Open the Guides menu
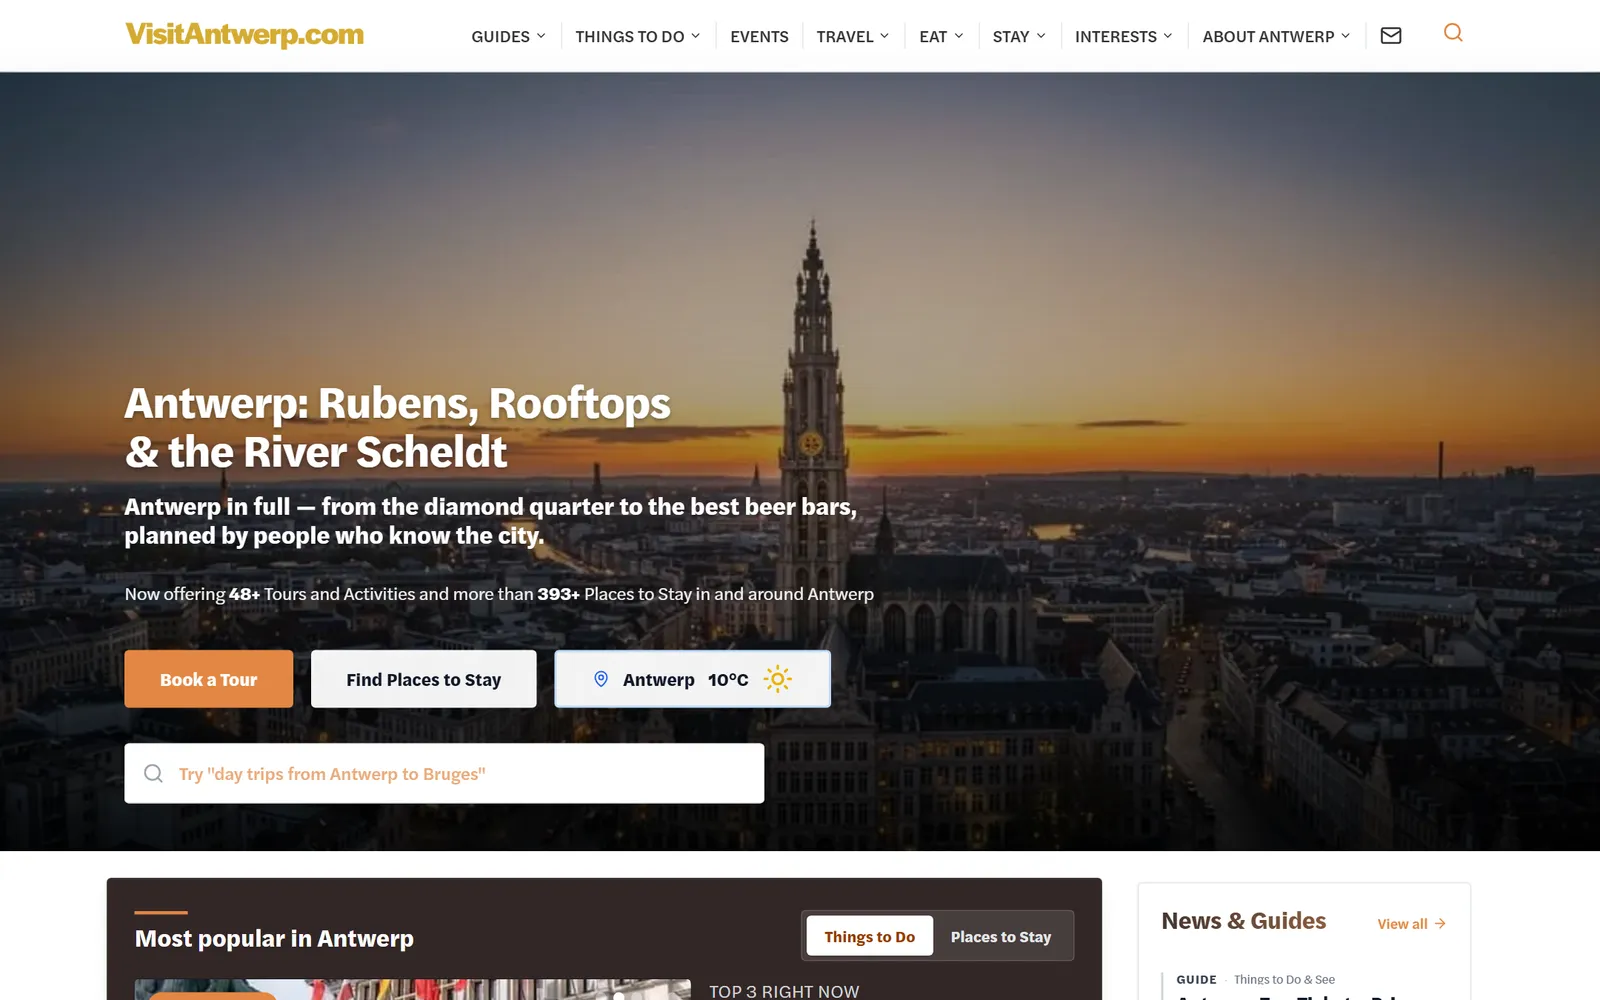Screen dimensions: 1600x1000 (x=501, y=37)
